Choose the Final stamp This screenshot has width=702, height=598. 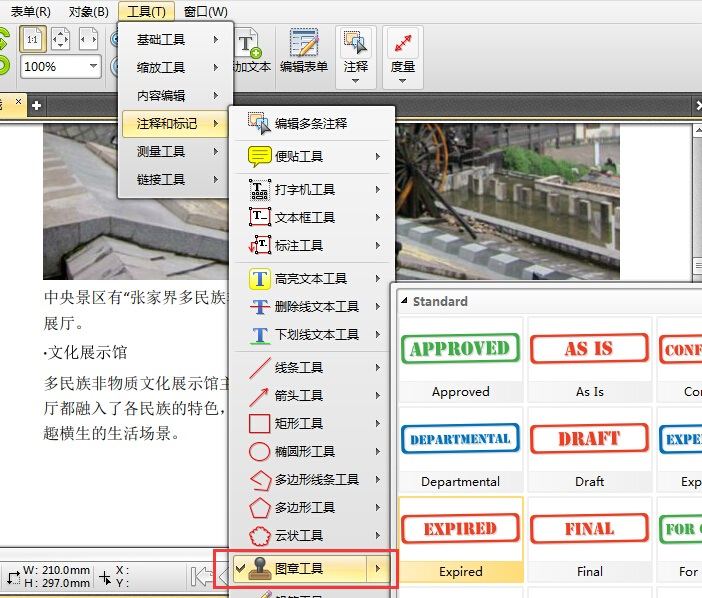click(x=590, y=539)
